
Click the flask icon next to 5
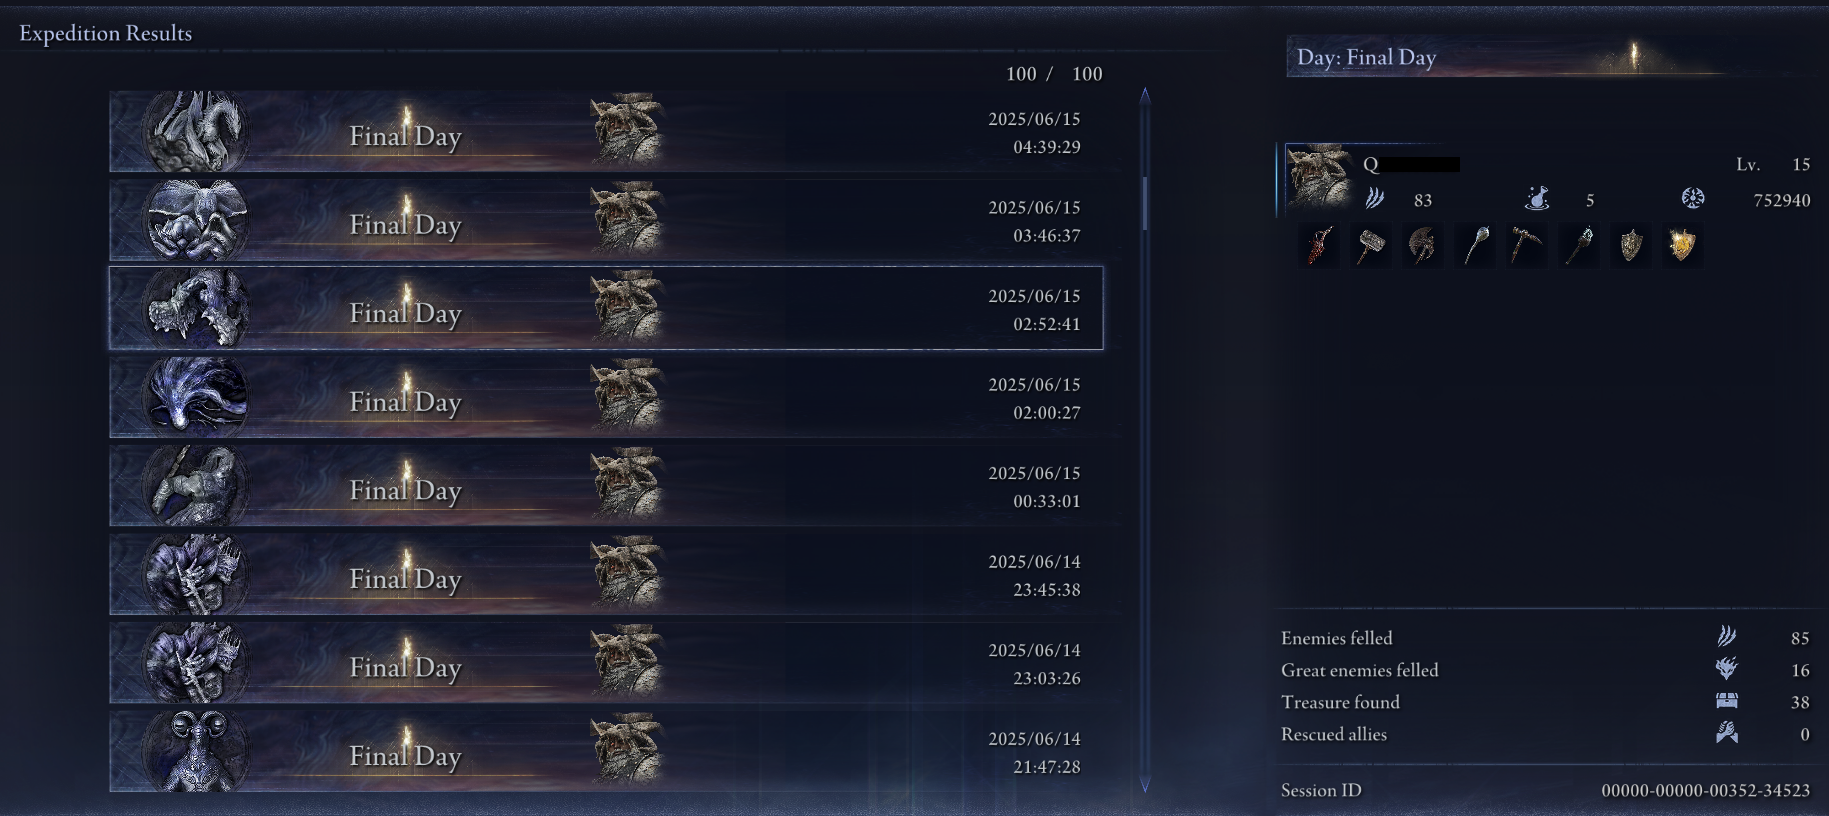point(1537,199)
